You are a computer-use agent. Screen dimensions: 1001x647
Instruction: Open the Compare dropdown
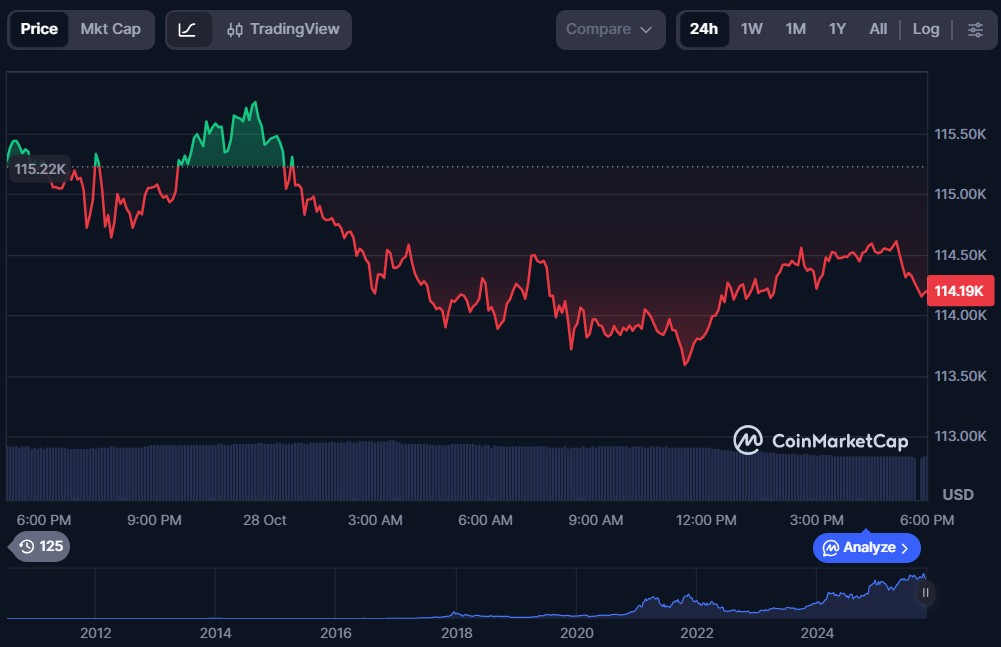tap(610, 30)
